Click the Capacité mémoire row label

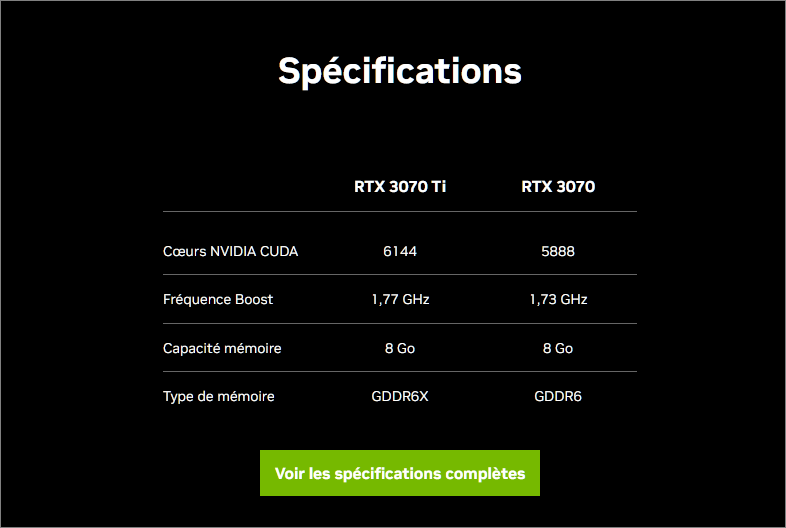click(222, 348)
